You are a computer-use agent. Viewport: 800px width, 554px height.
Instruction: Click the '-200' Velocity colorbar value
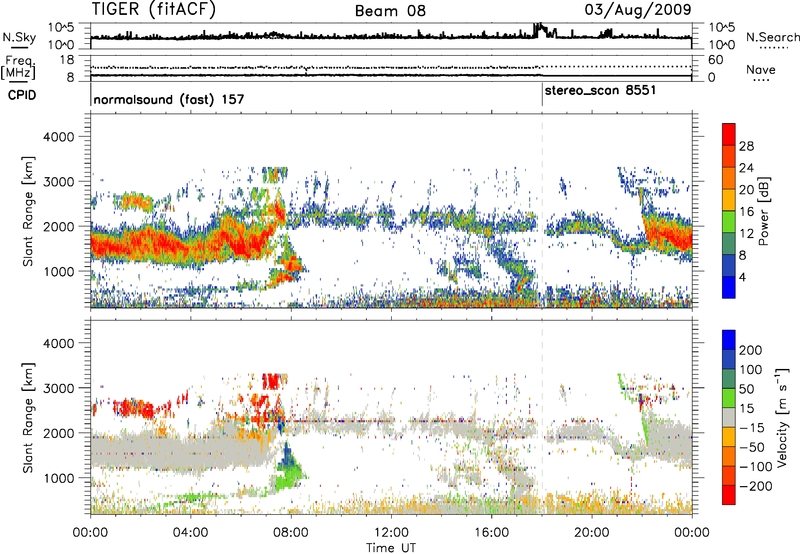pos(755,486)
